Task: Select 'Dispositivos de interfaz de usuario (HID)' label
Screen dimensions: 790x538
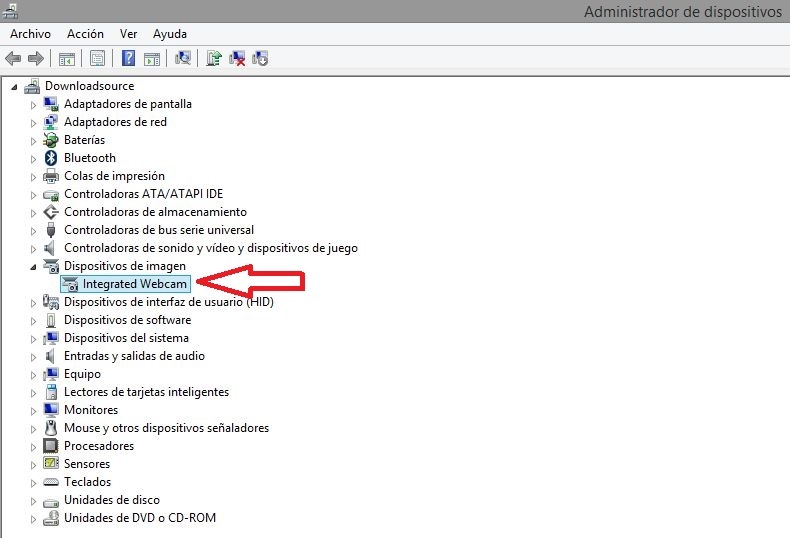Action: [169, 302]
